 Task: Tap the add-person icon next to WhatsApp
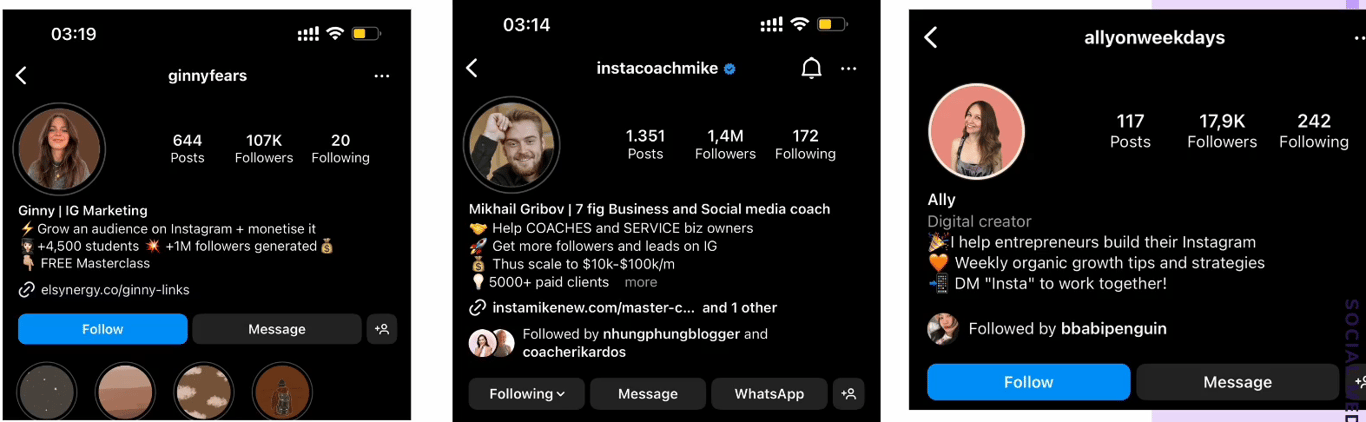[849, 394]
